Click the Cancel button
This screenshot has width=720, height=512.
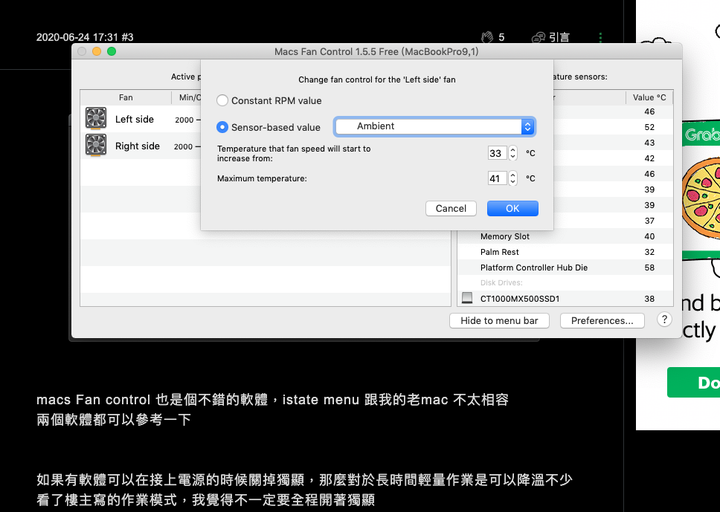pyautogui.click(x=451, y=208)
